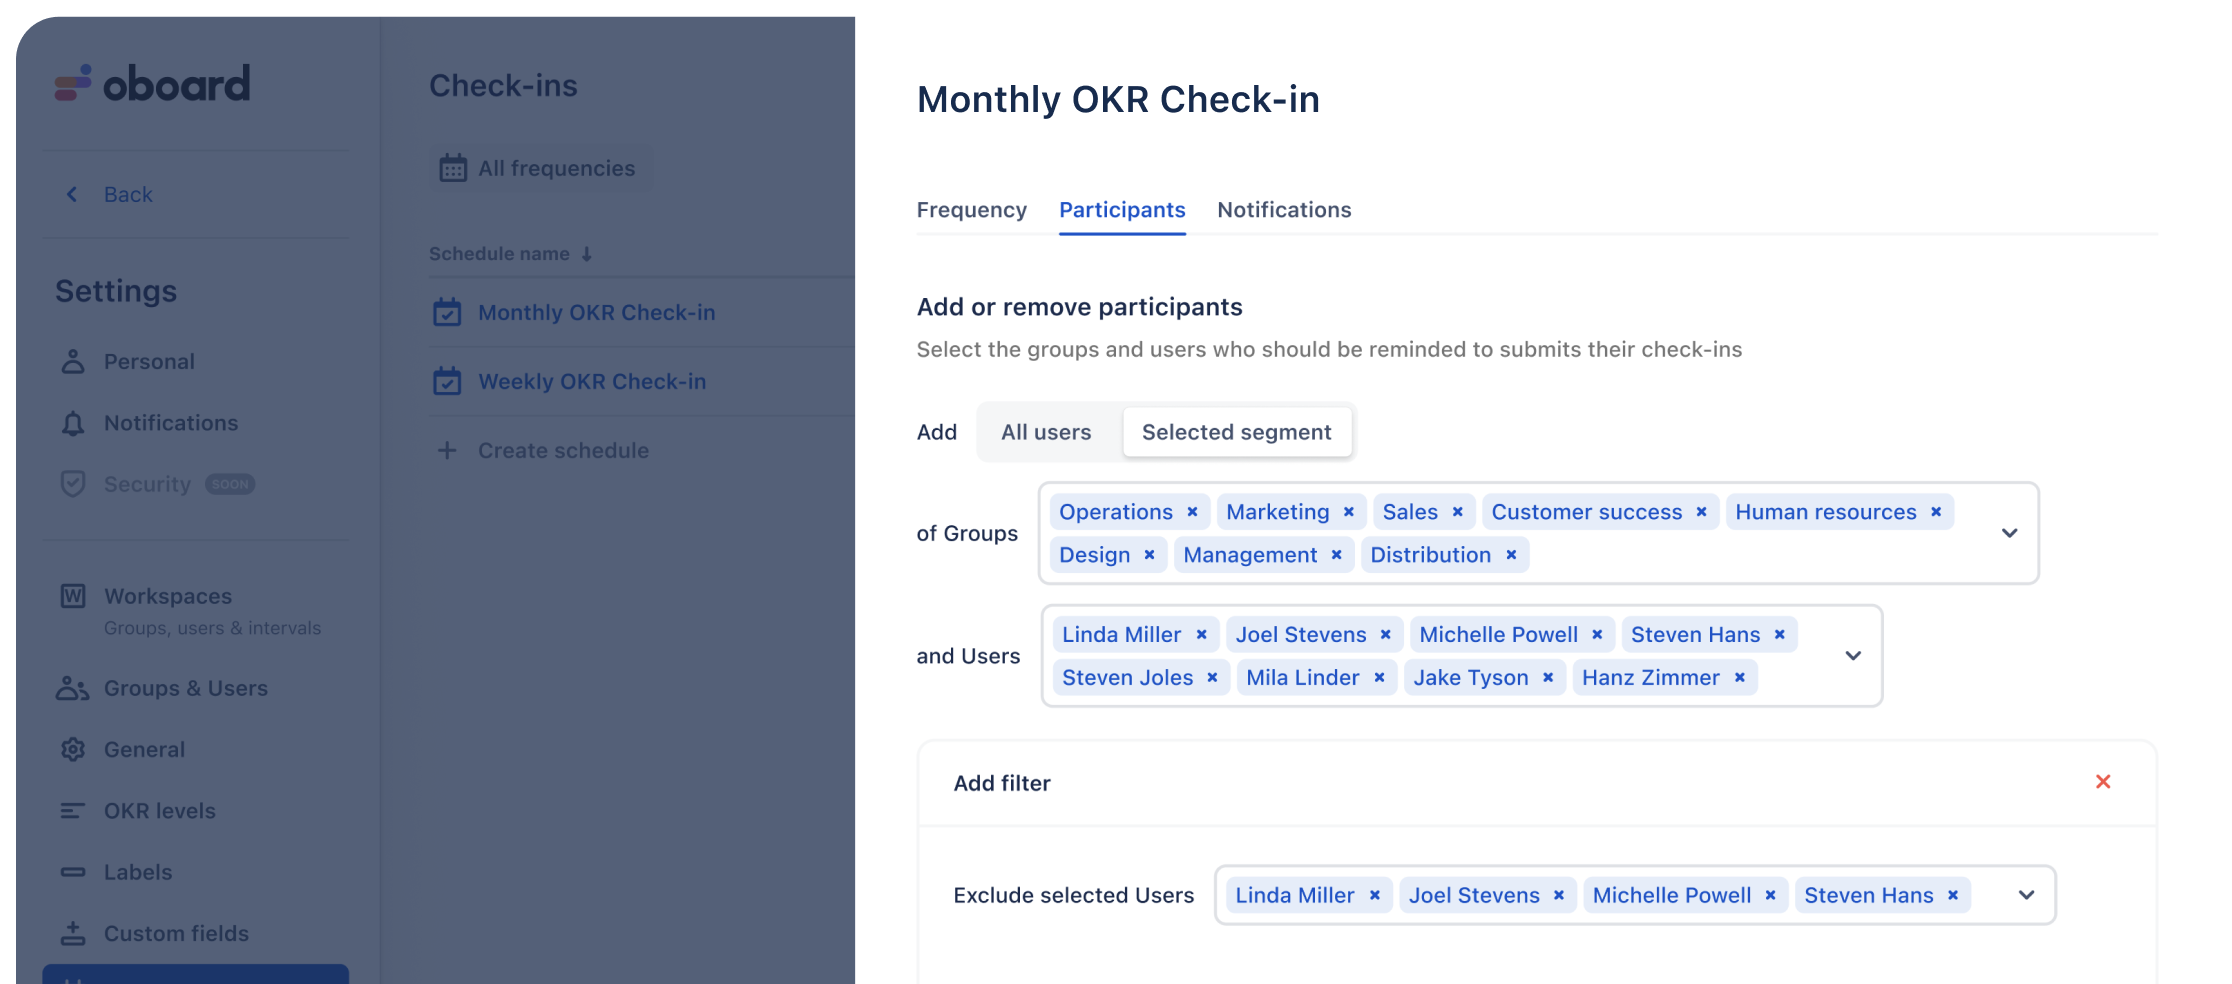Remove the Operations group tag
The width and height of the screenshot is (2232, 984).
[1192, 512]
